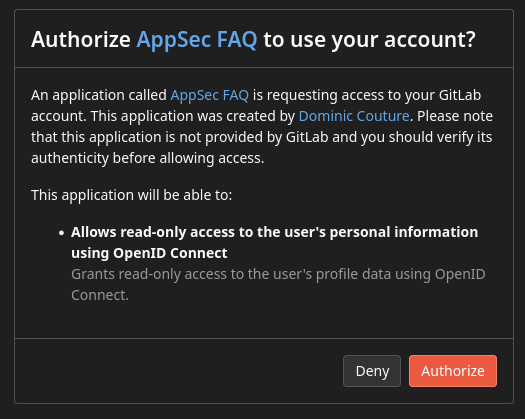Click the bold OpenID Connect permission title
This screenshot has width=525, height=419.
point(275,242)
